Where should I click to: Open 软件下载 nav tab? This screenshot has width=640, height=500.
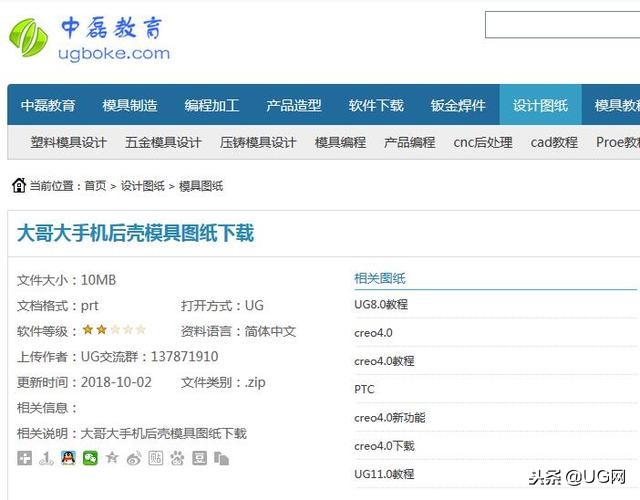pyautogui.click(x=376, y=105)
